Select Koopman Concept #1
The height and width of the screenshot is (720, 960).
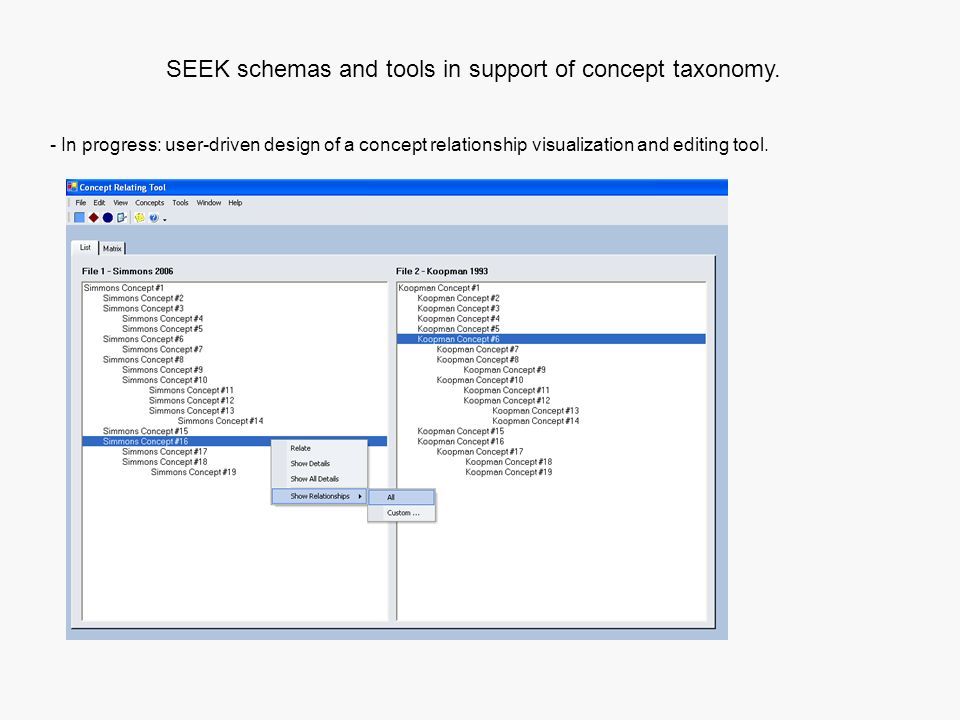(439, 288)
